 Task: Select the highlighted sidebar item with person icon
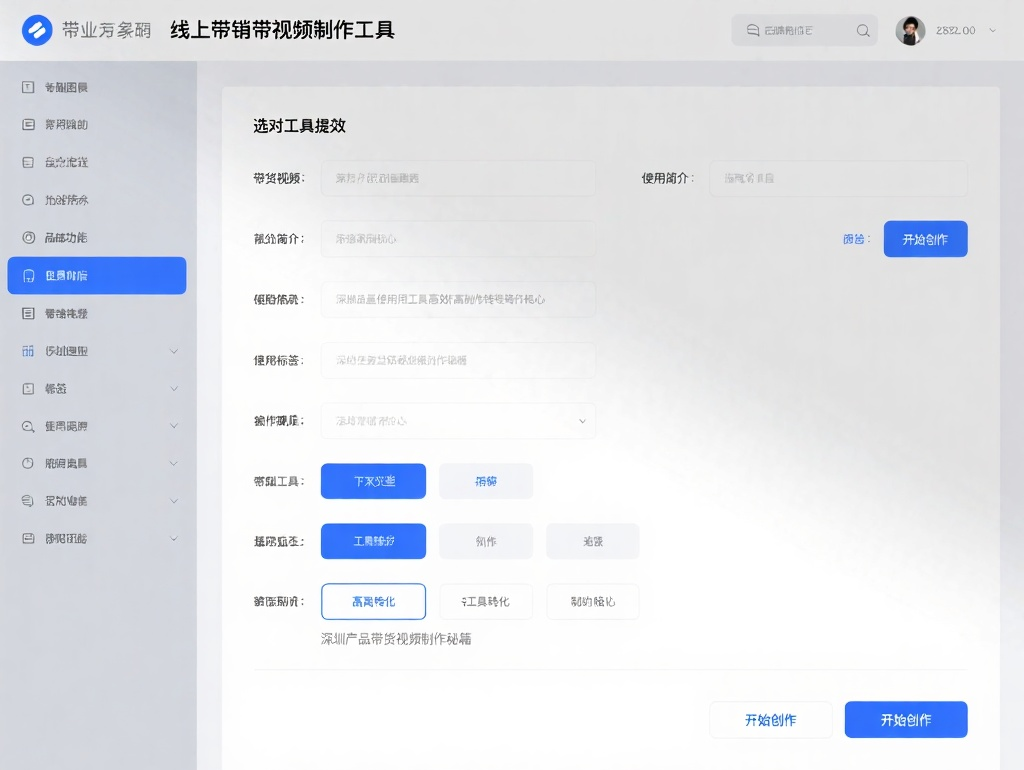[x=96, y=275]
